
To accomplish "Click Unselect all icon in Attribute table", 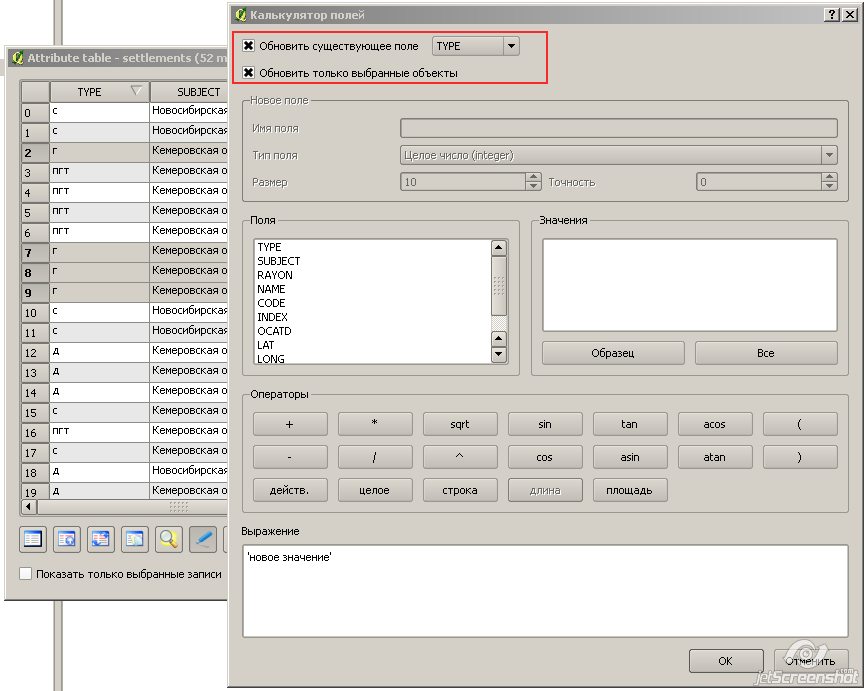I will (x=33, y=539).
